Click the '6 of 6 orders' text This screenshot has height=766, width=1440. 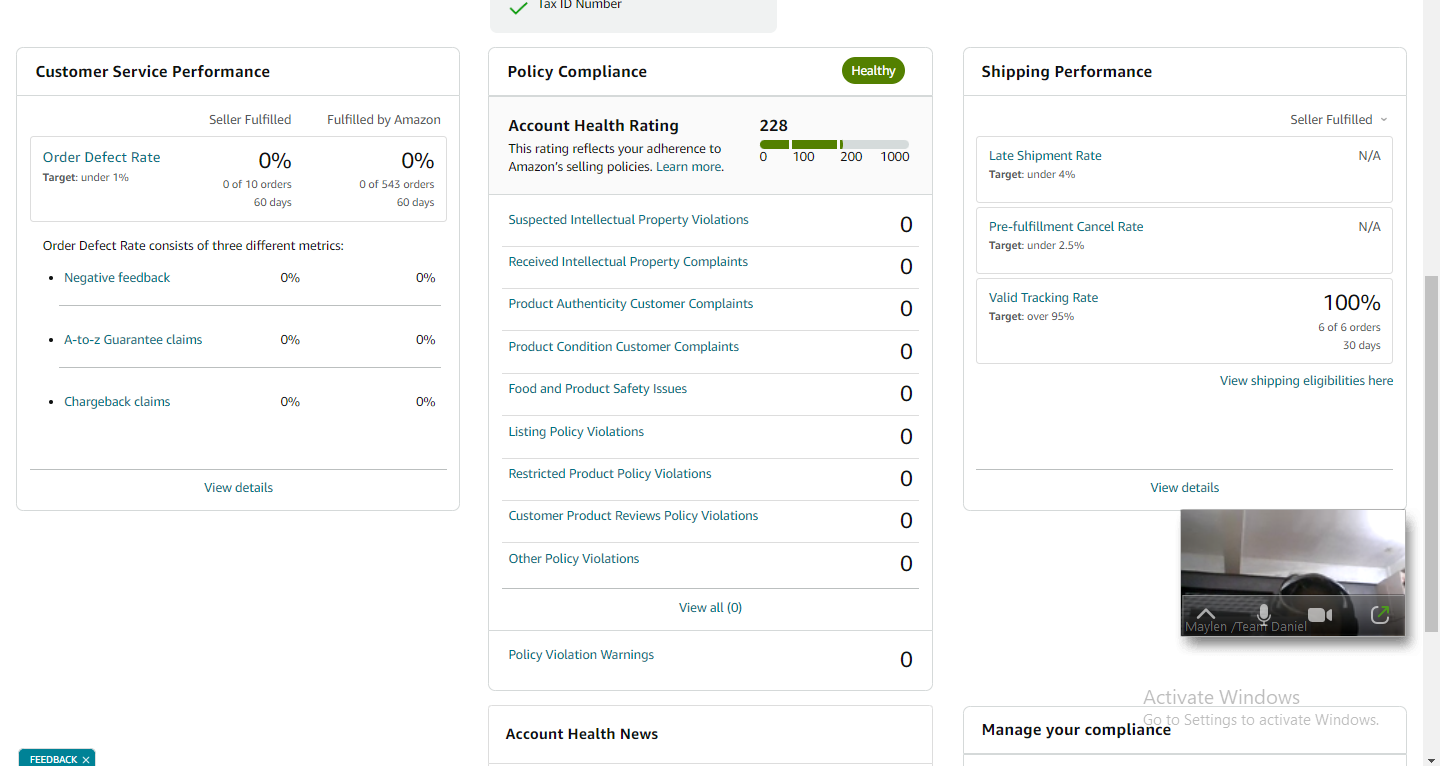[1349, 327]
